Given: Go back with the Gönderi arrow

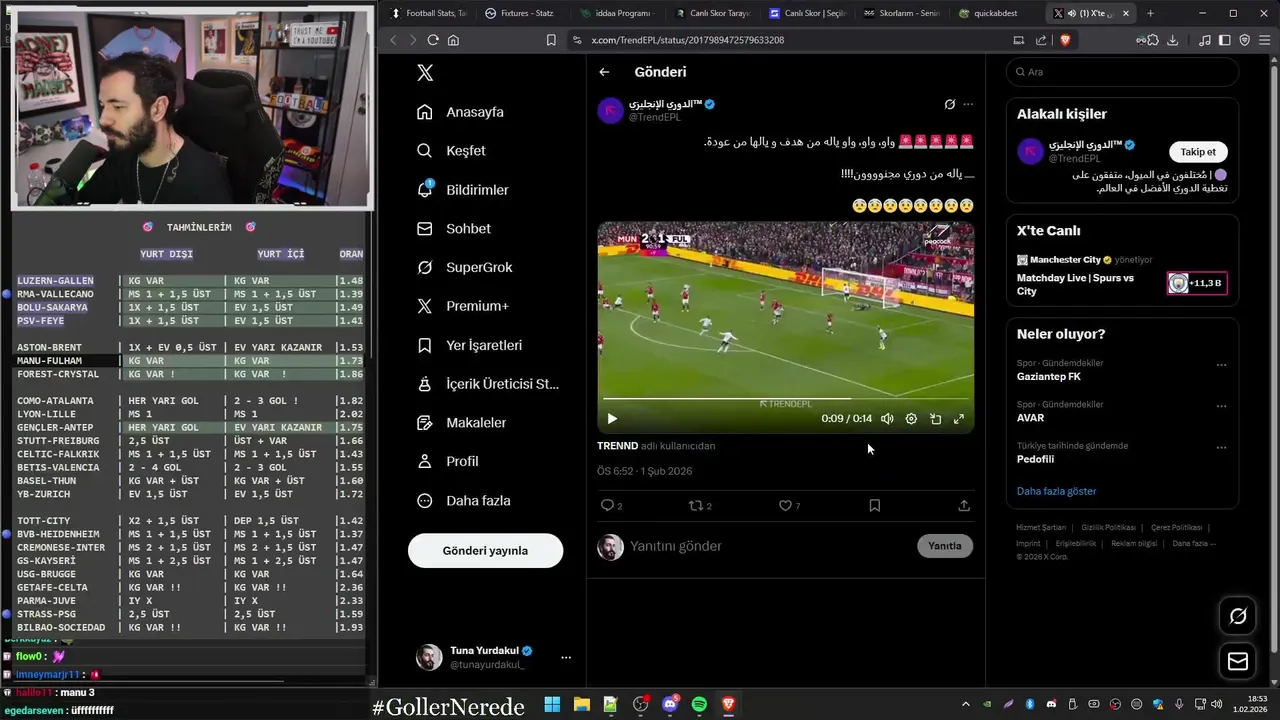Looking at the screenshot, I should point(604,72).
